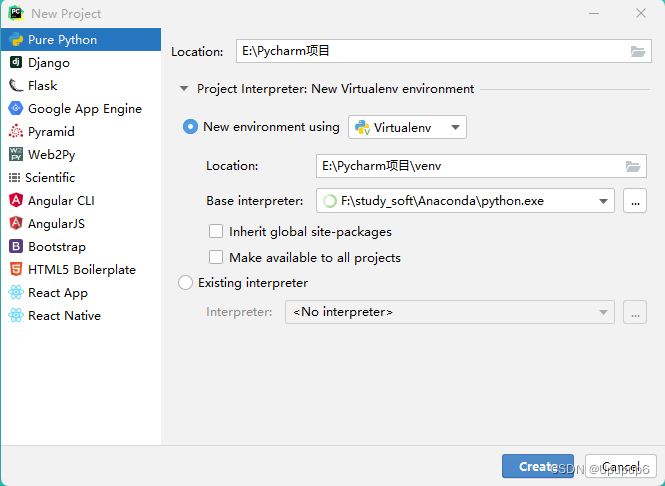Screen dimensions: 665x486
Task: Collapse the Project Interpreter section
Action: (184, 89)
